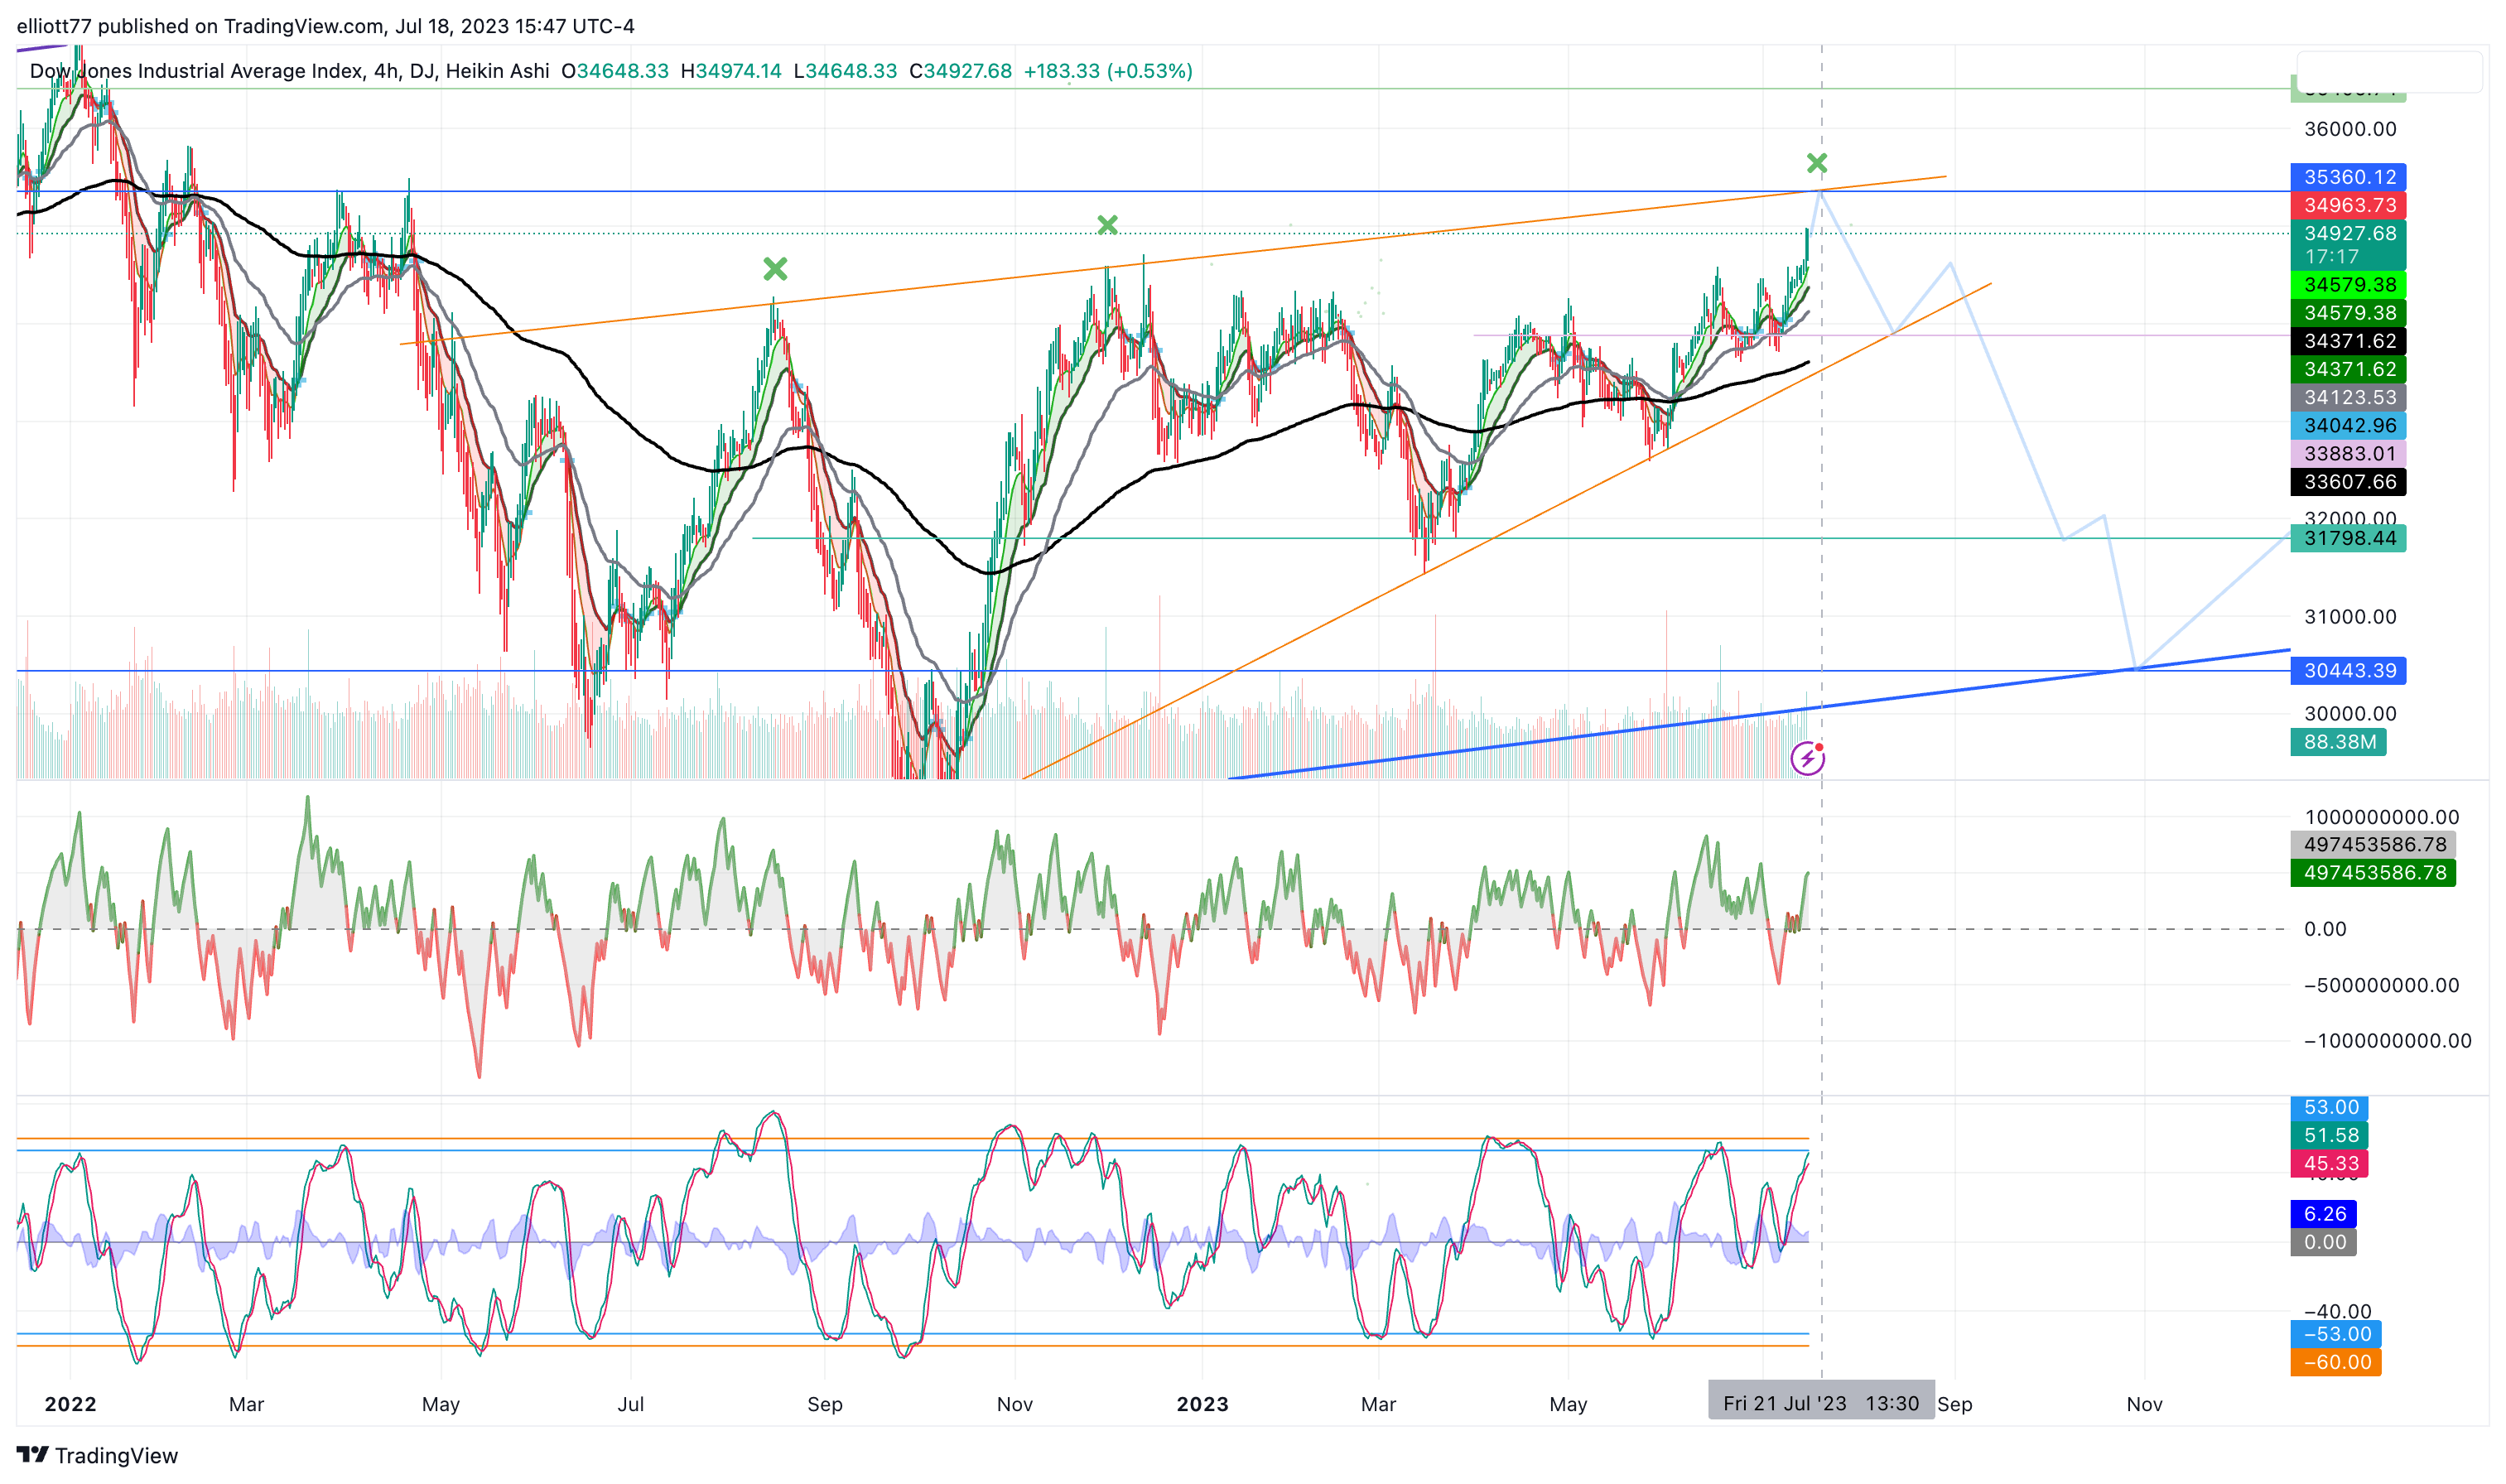Click the black 33607.66 price label
The image size is (2506, 1484).
(2348, 482)
